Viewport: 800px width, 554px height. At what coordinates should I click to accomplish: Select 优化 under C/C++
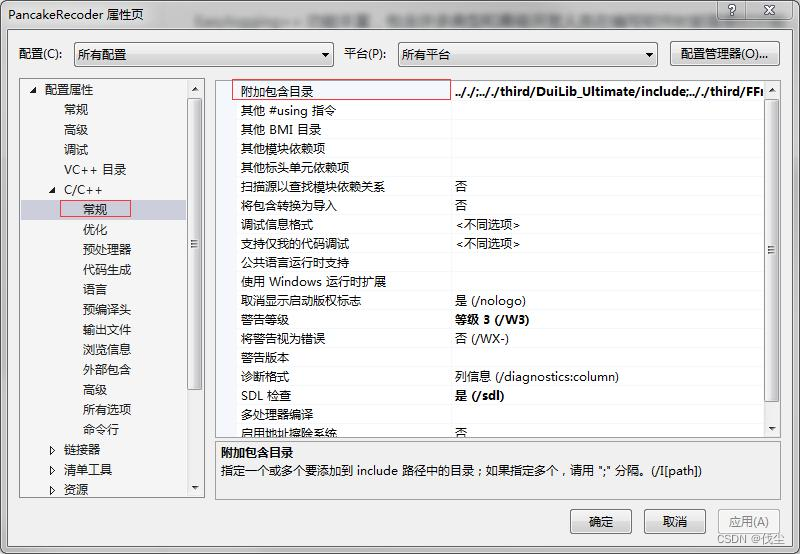coord(95,230)
